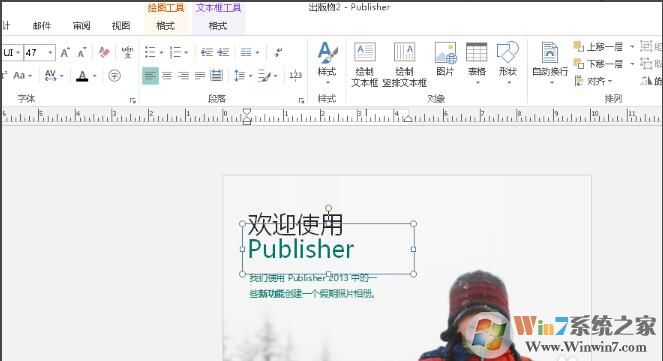Open the font color dropdown arrow
Viewport: 663px width, 361px height.
coord(95,76)
